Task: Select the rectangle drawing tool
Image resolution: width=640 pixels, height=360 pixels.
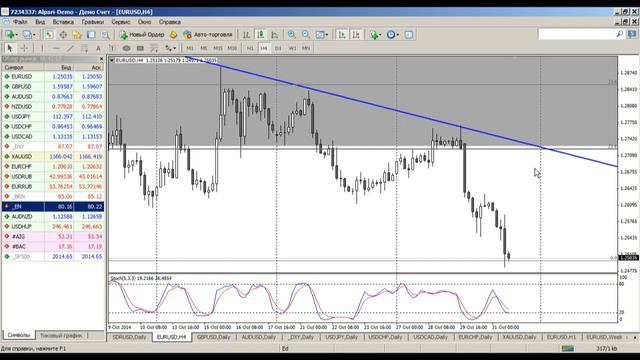Action: click(140, 48)
